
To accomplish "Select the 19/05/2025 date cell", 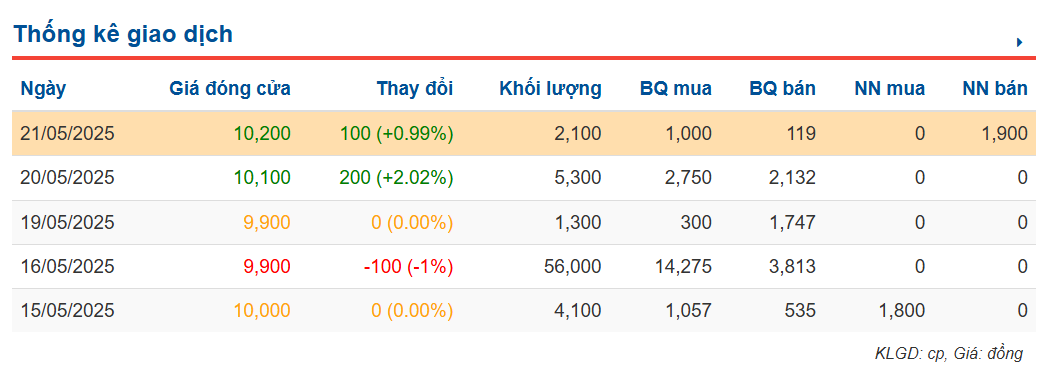I will click(68, 222).
